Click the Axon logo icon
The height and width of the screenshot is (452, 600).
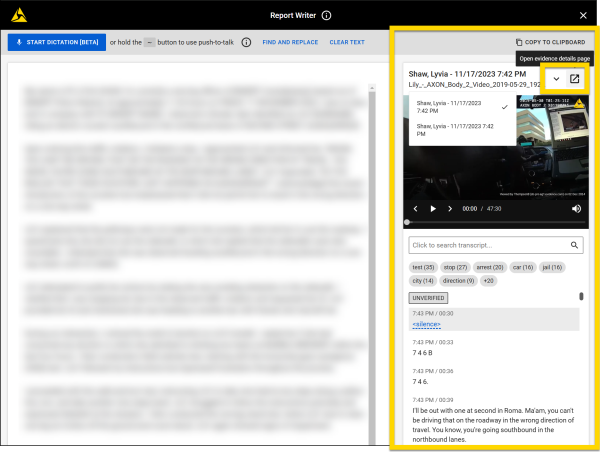(18, 15)
